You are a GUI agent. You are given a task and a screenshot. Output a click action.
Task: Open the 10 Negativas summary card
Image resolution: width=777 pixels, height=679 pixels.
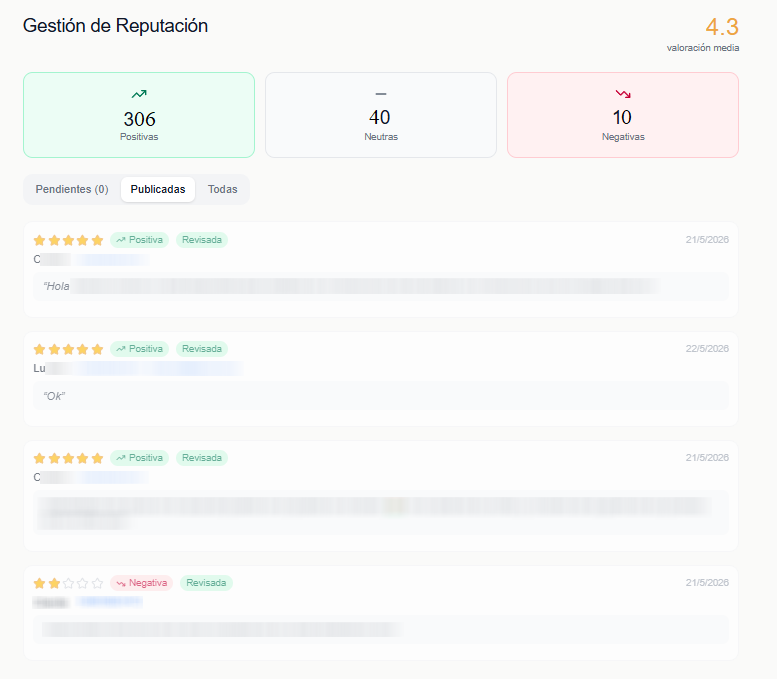(623, 115)
